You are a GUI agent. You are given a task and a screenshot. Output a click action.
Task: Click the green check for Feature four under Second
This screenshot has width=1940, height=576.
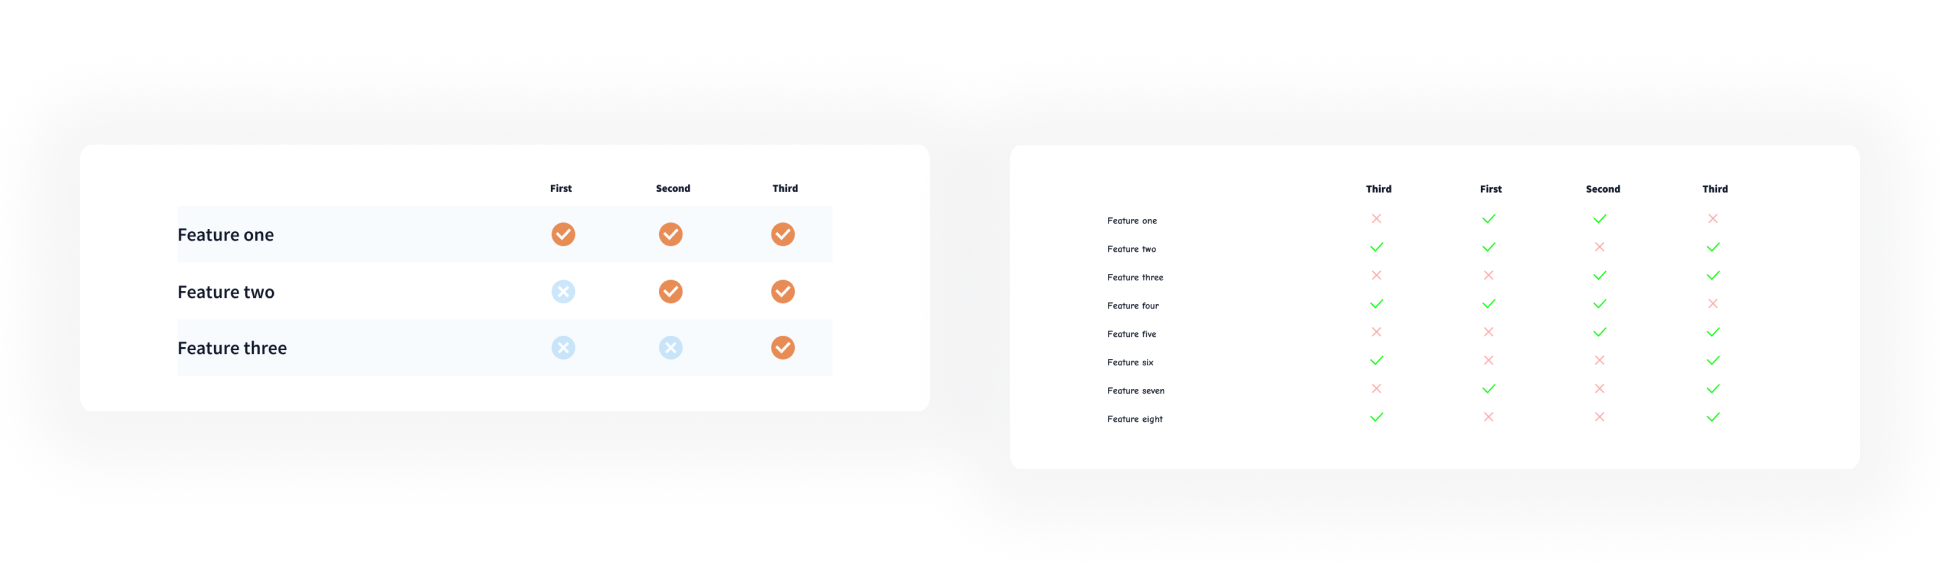click(1600, 304)
